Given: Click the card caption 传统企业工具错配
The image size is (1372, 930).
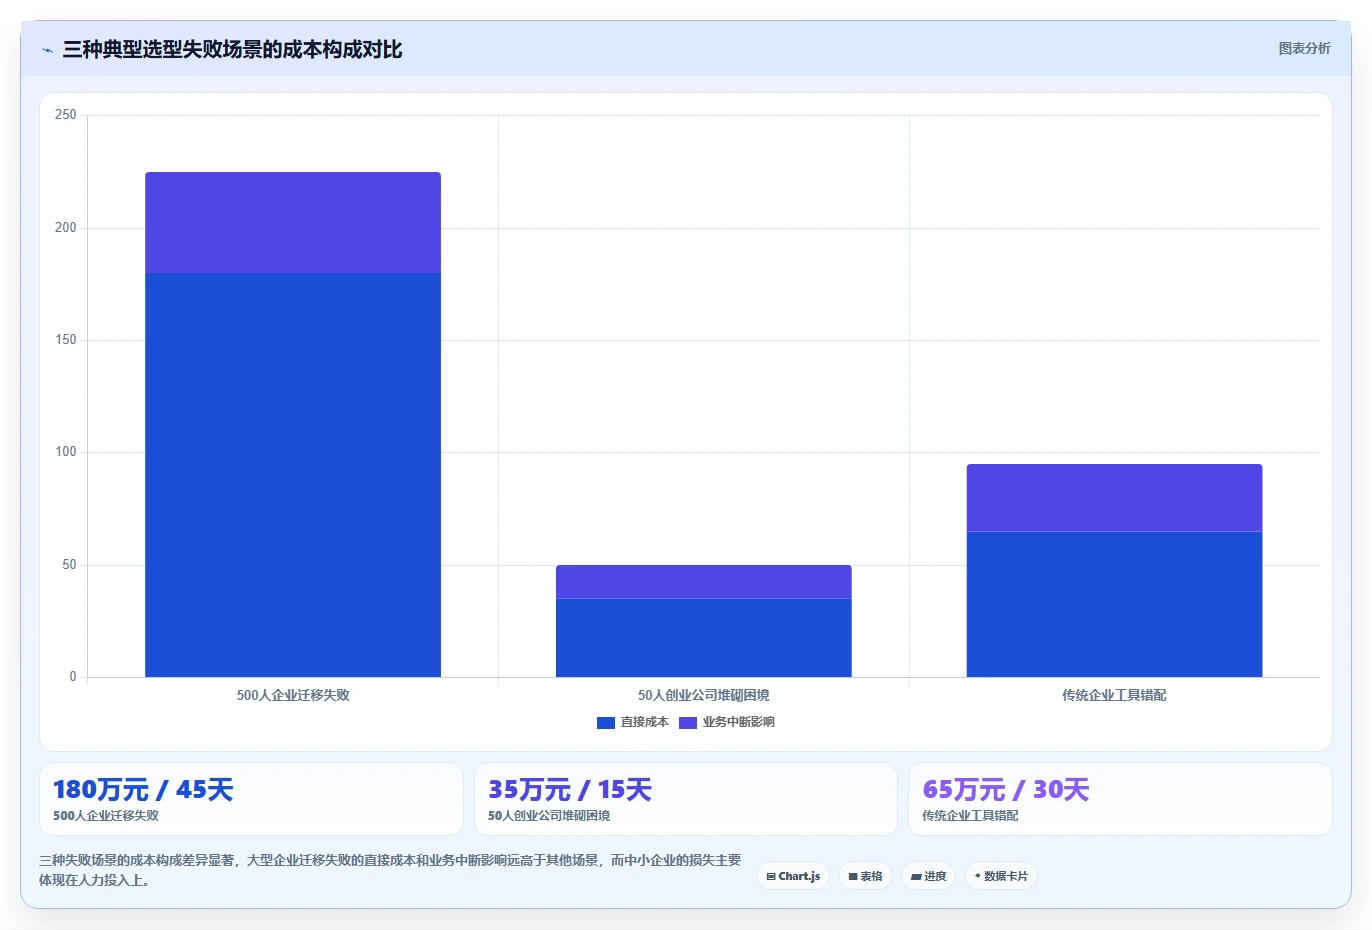Looking at the screenshot, I should (x=970, y=816).
